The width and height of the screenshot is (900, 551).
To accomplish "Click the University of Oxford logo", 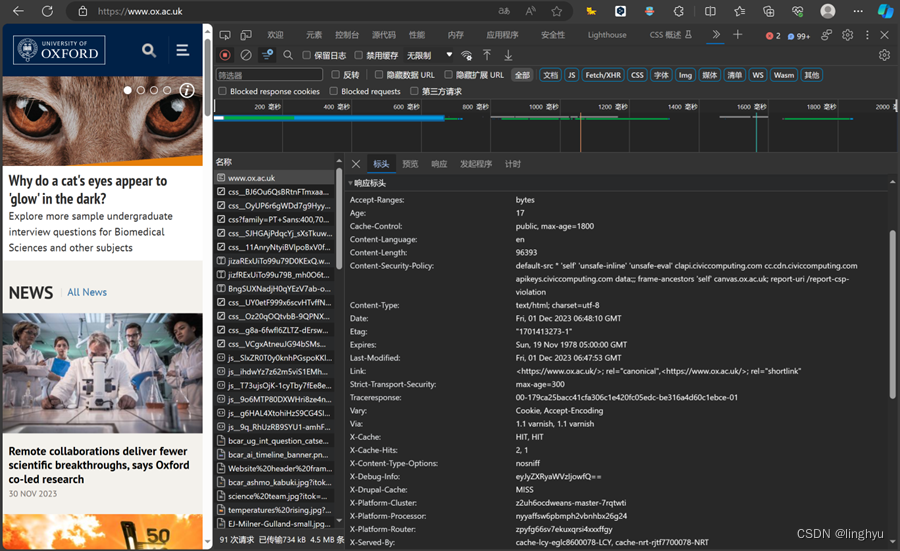I will pos(59,50).
